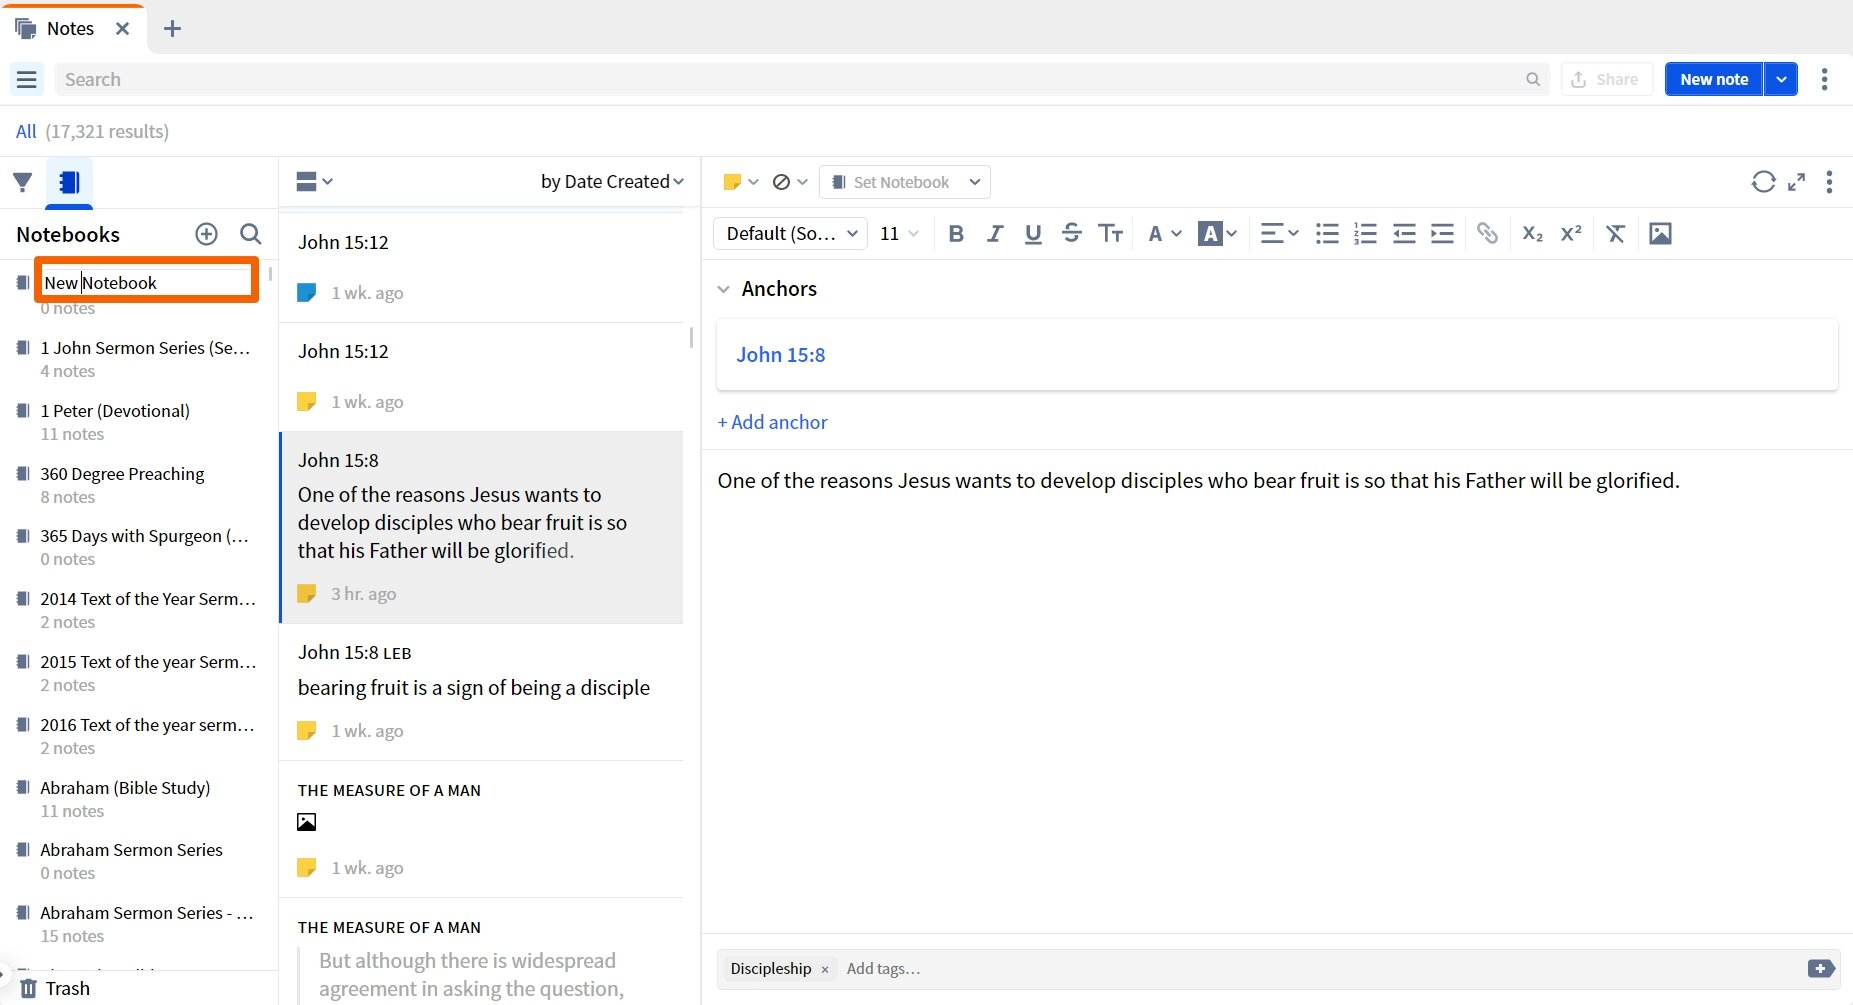Open text alignment dropdown
1853x1005 pixels.
point(1278,234)
